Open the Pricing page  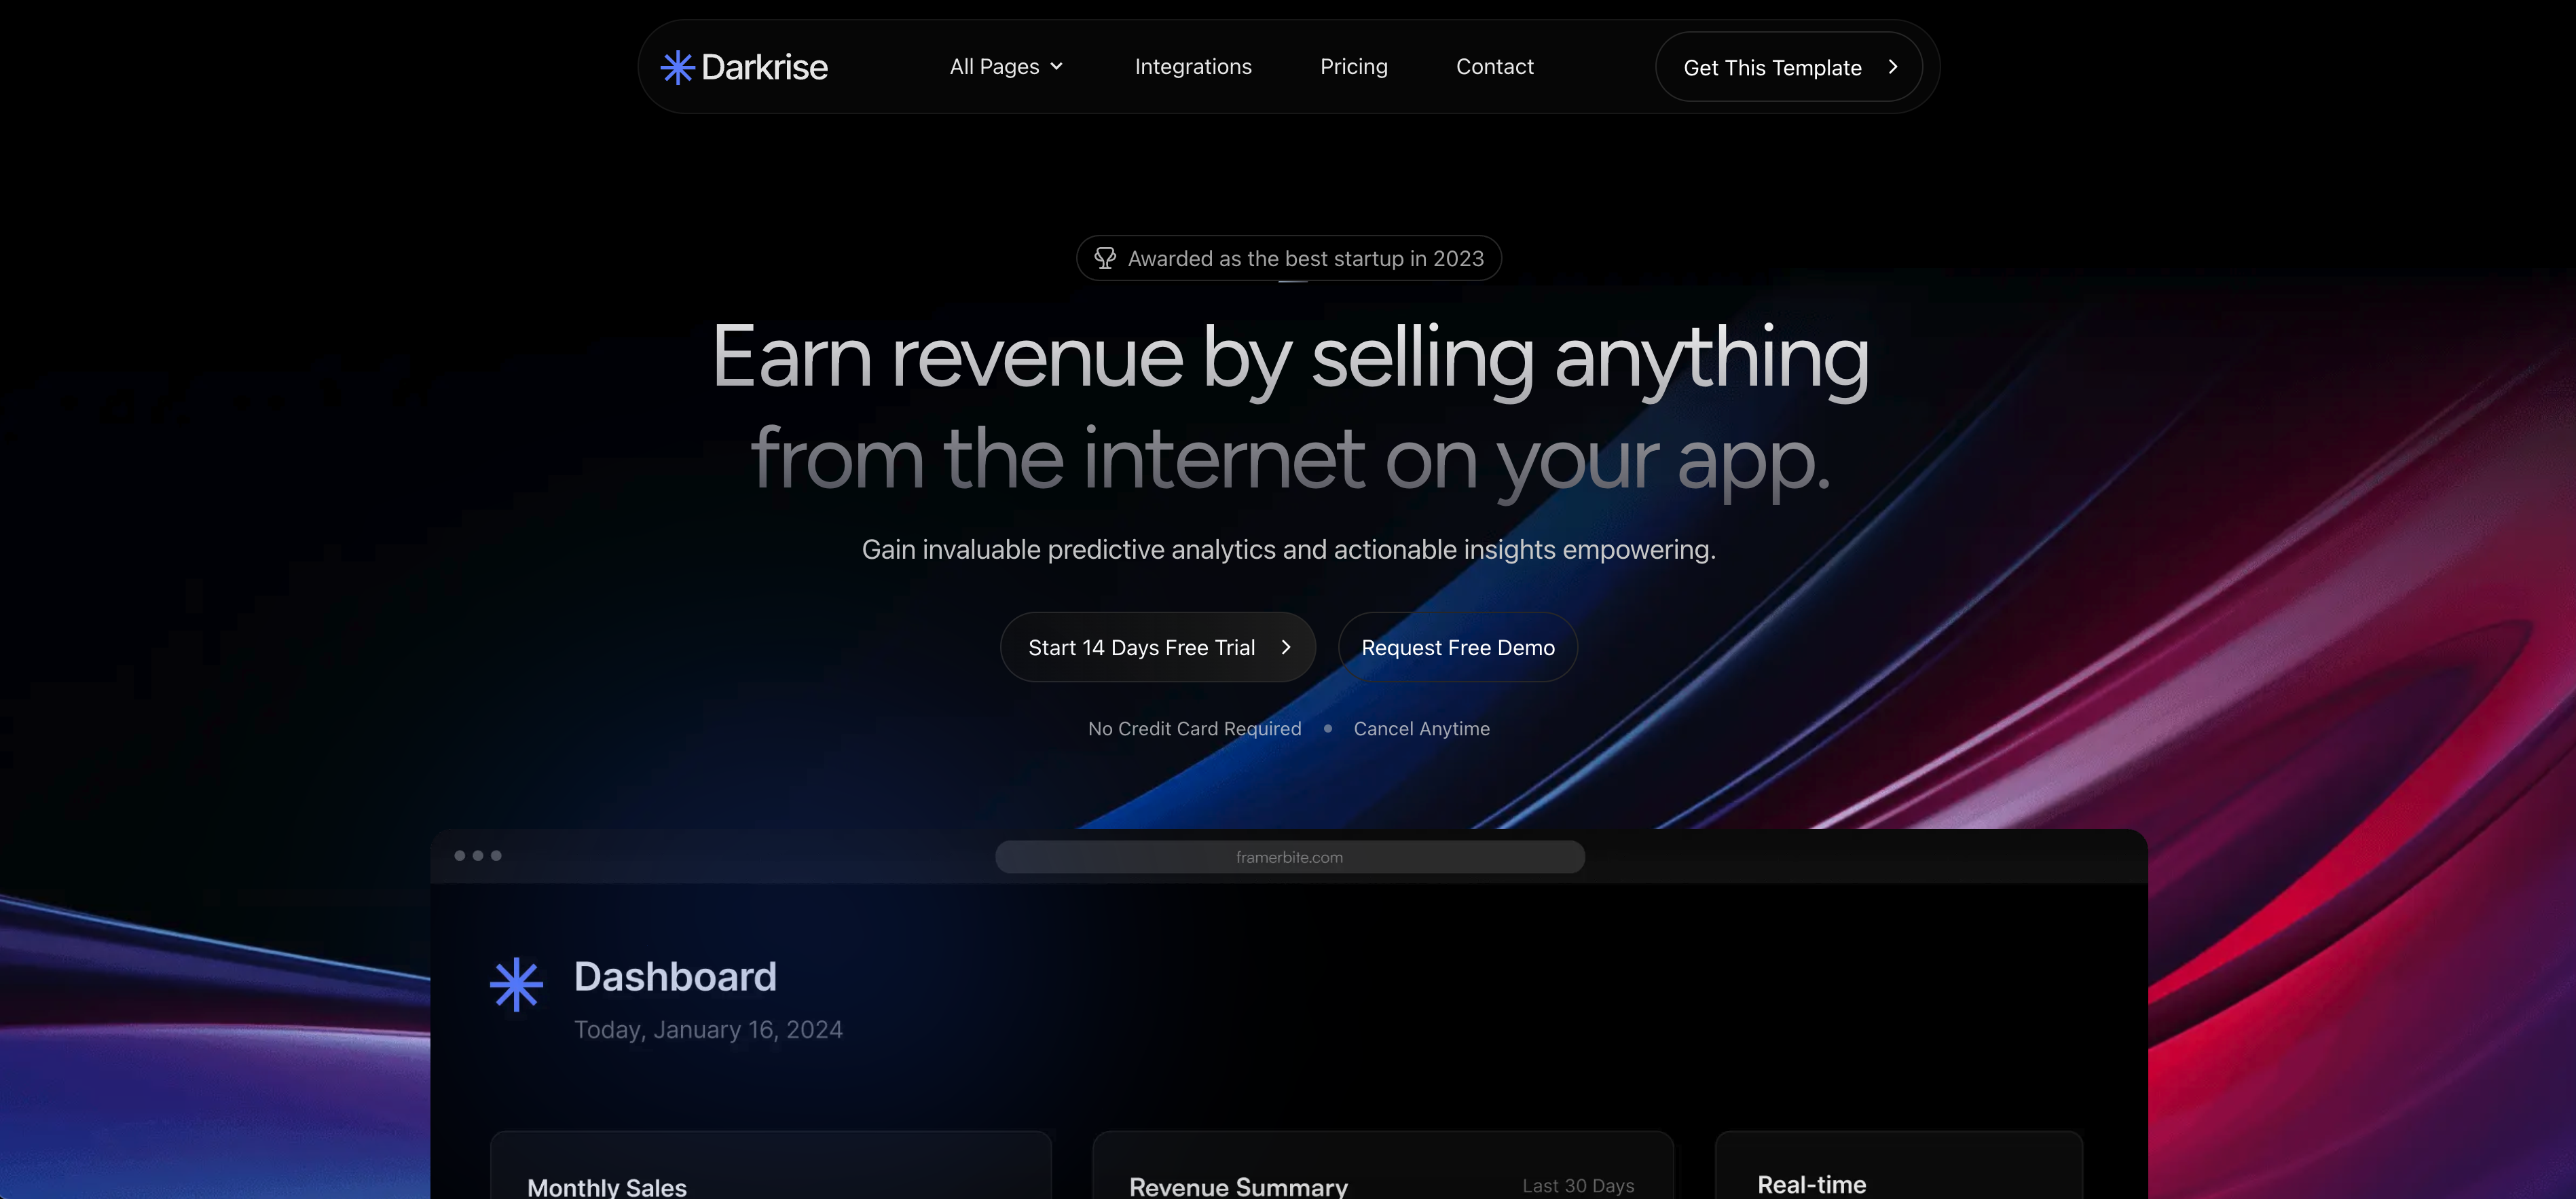(x=1353, y=67)
